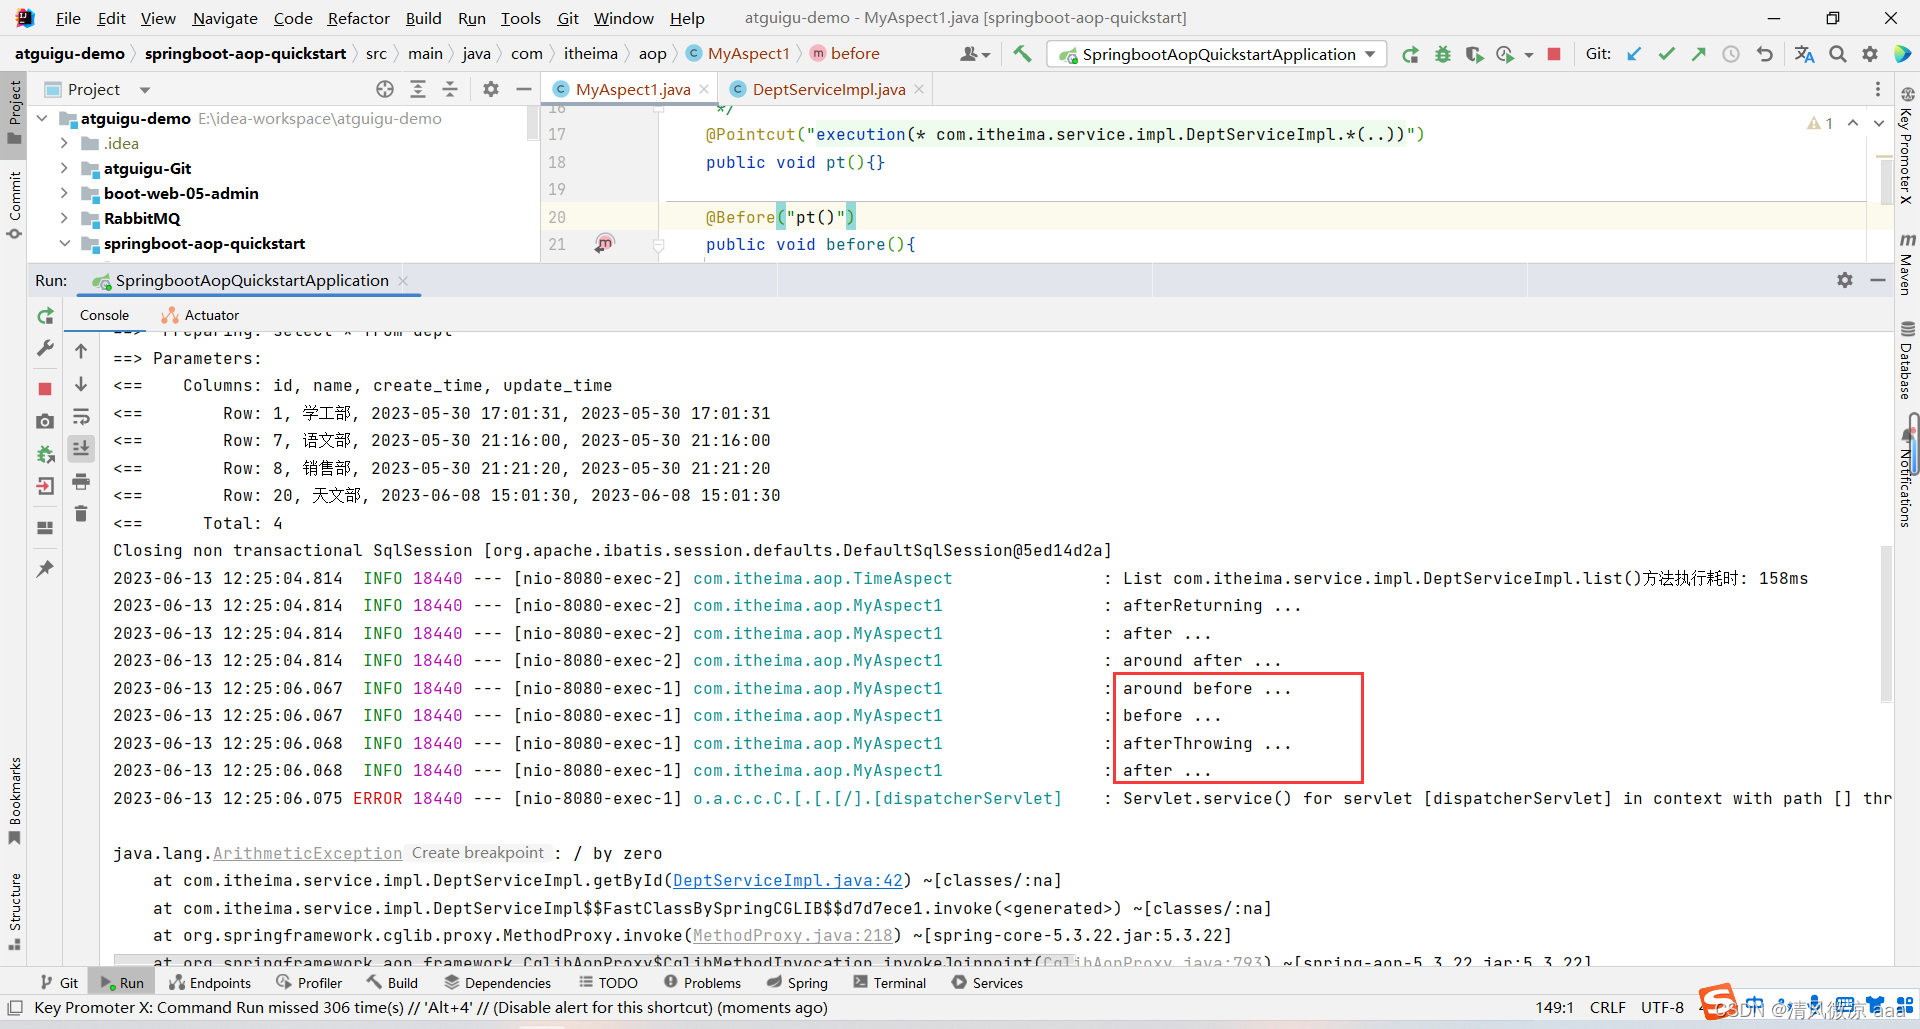Stop process red square in Run panel
Screen dimensions: 1920x1029
(x=45, y=388)
